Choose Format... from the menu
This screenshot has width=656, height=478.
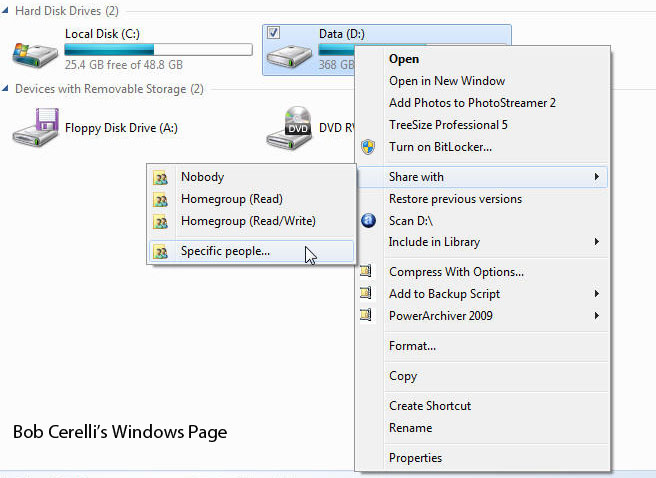point(483,346)
